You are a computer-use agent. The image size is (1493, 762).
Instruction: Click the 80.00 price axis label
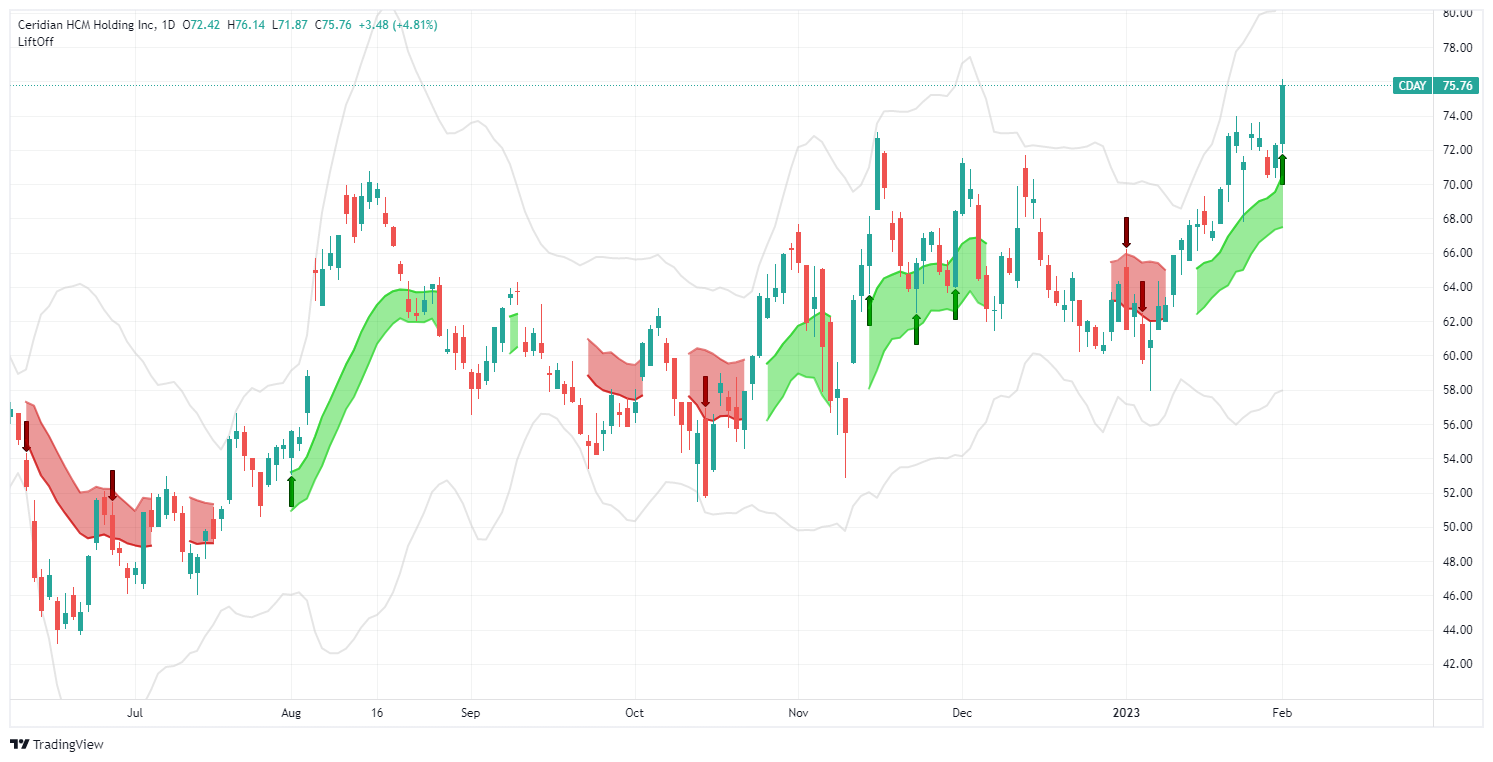pyautogui.click(x=1455, y=13)
